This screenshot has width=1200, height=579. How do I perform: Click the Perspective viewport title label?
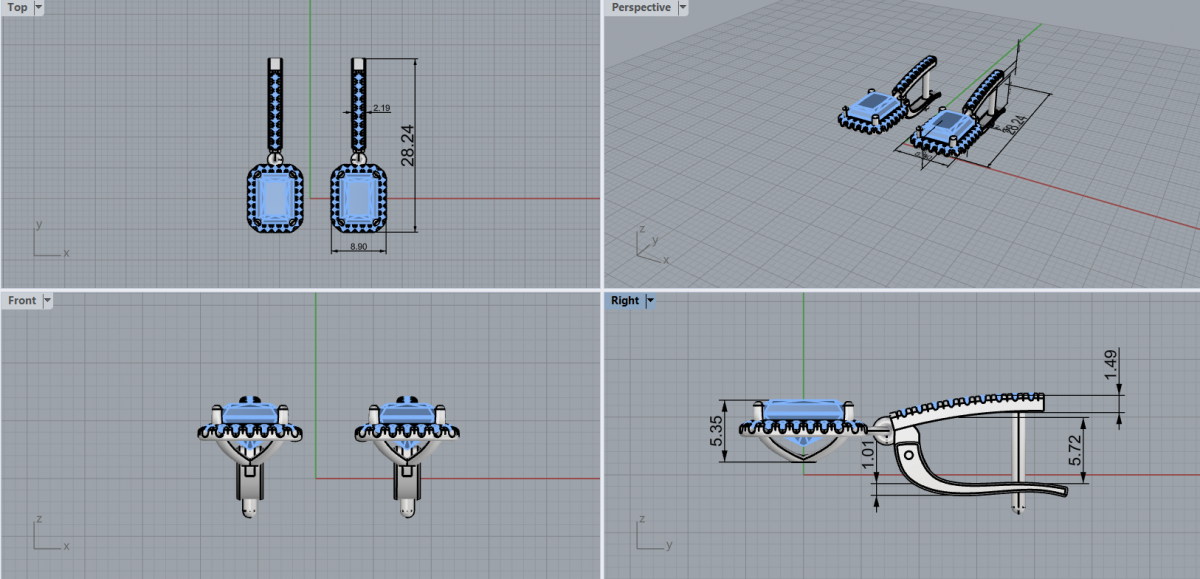tap(641, 8)
